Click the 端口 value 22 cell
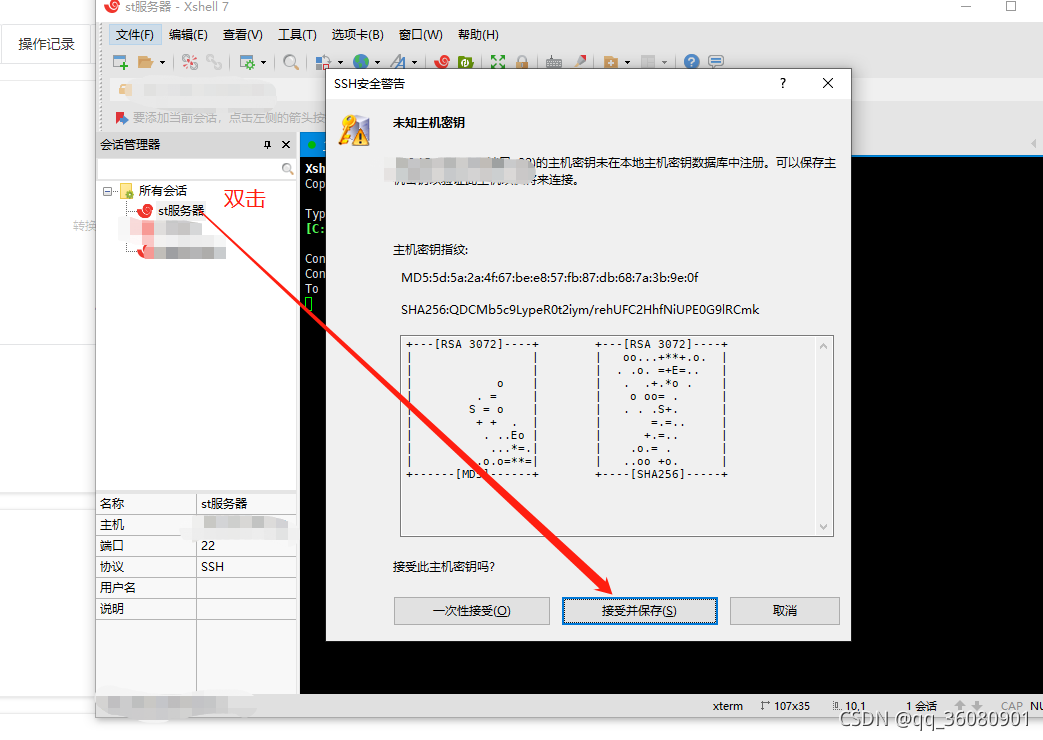This screenshot has height=740, width=1043. point(246,546)
